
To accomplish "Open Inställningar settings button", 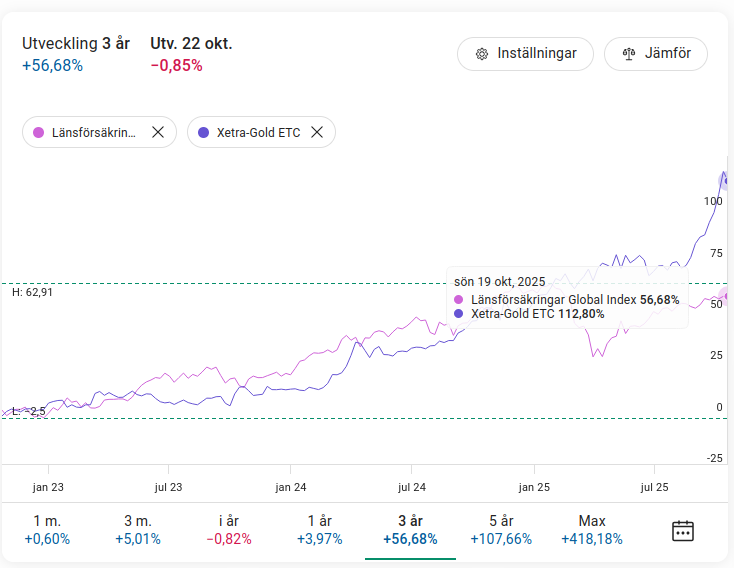I will [525, 54].
